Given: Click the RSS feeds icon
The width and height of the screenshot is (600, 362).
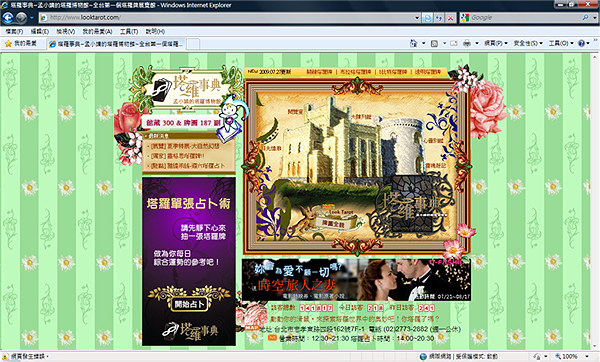Looking at the screenshot, I should click(434, 43).
